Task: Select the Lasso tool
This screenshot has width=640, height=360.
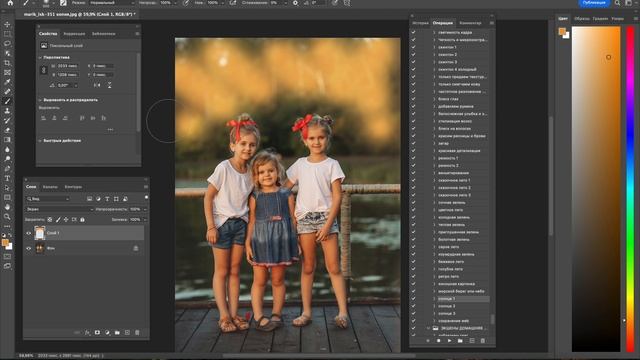Action: point(7,43)
